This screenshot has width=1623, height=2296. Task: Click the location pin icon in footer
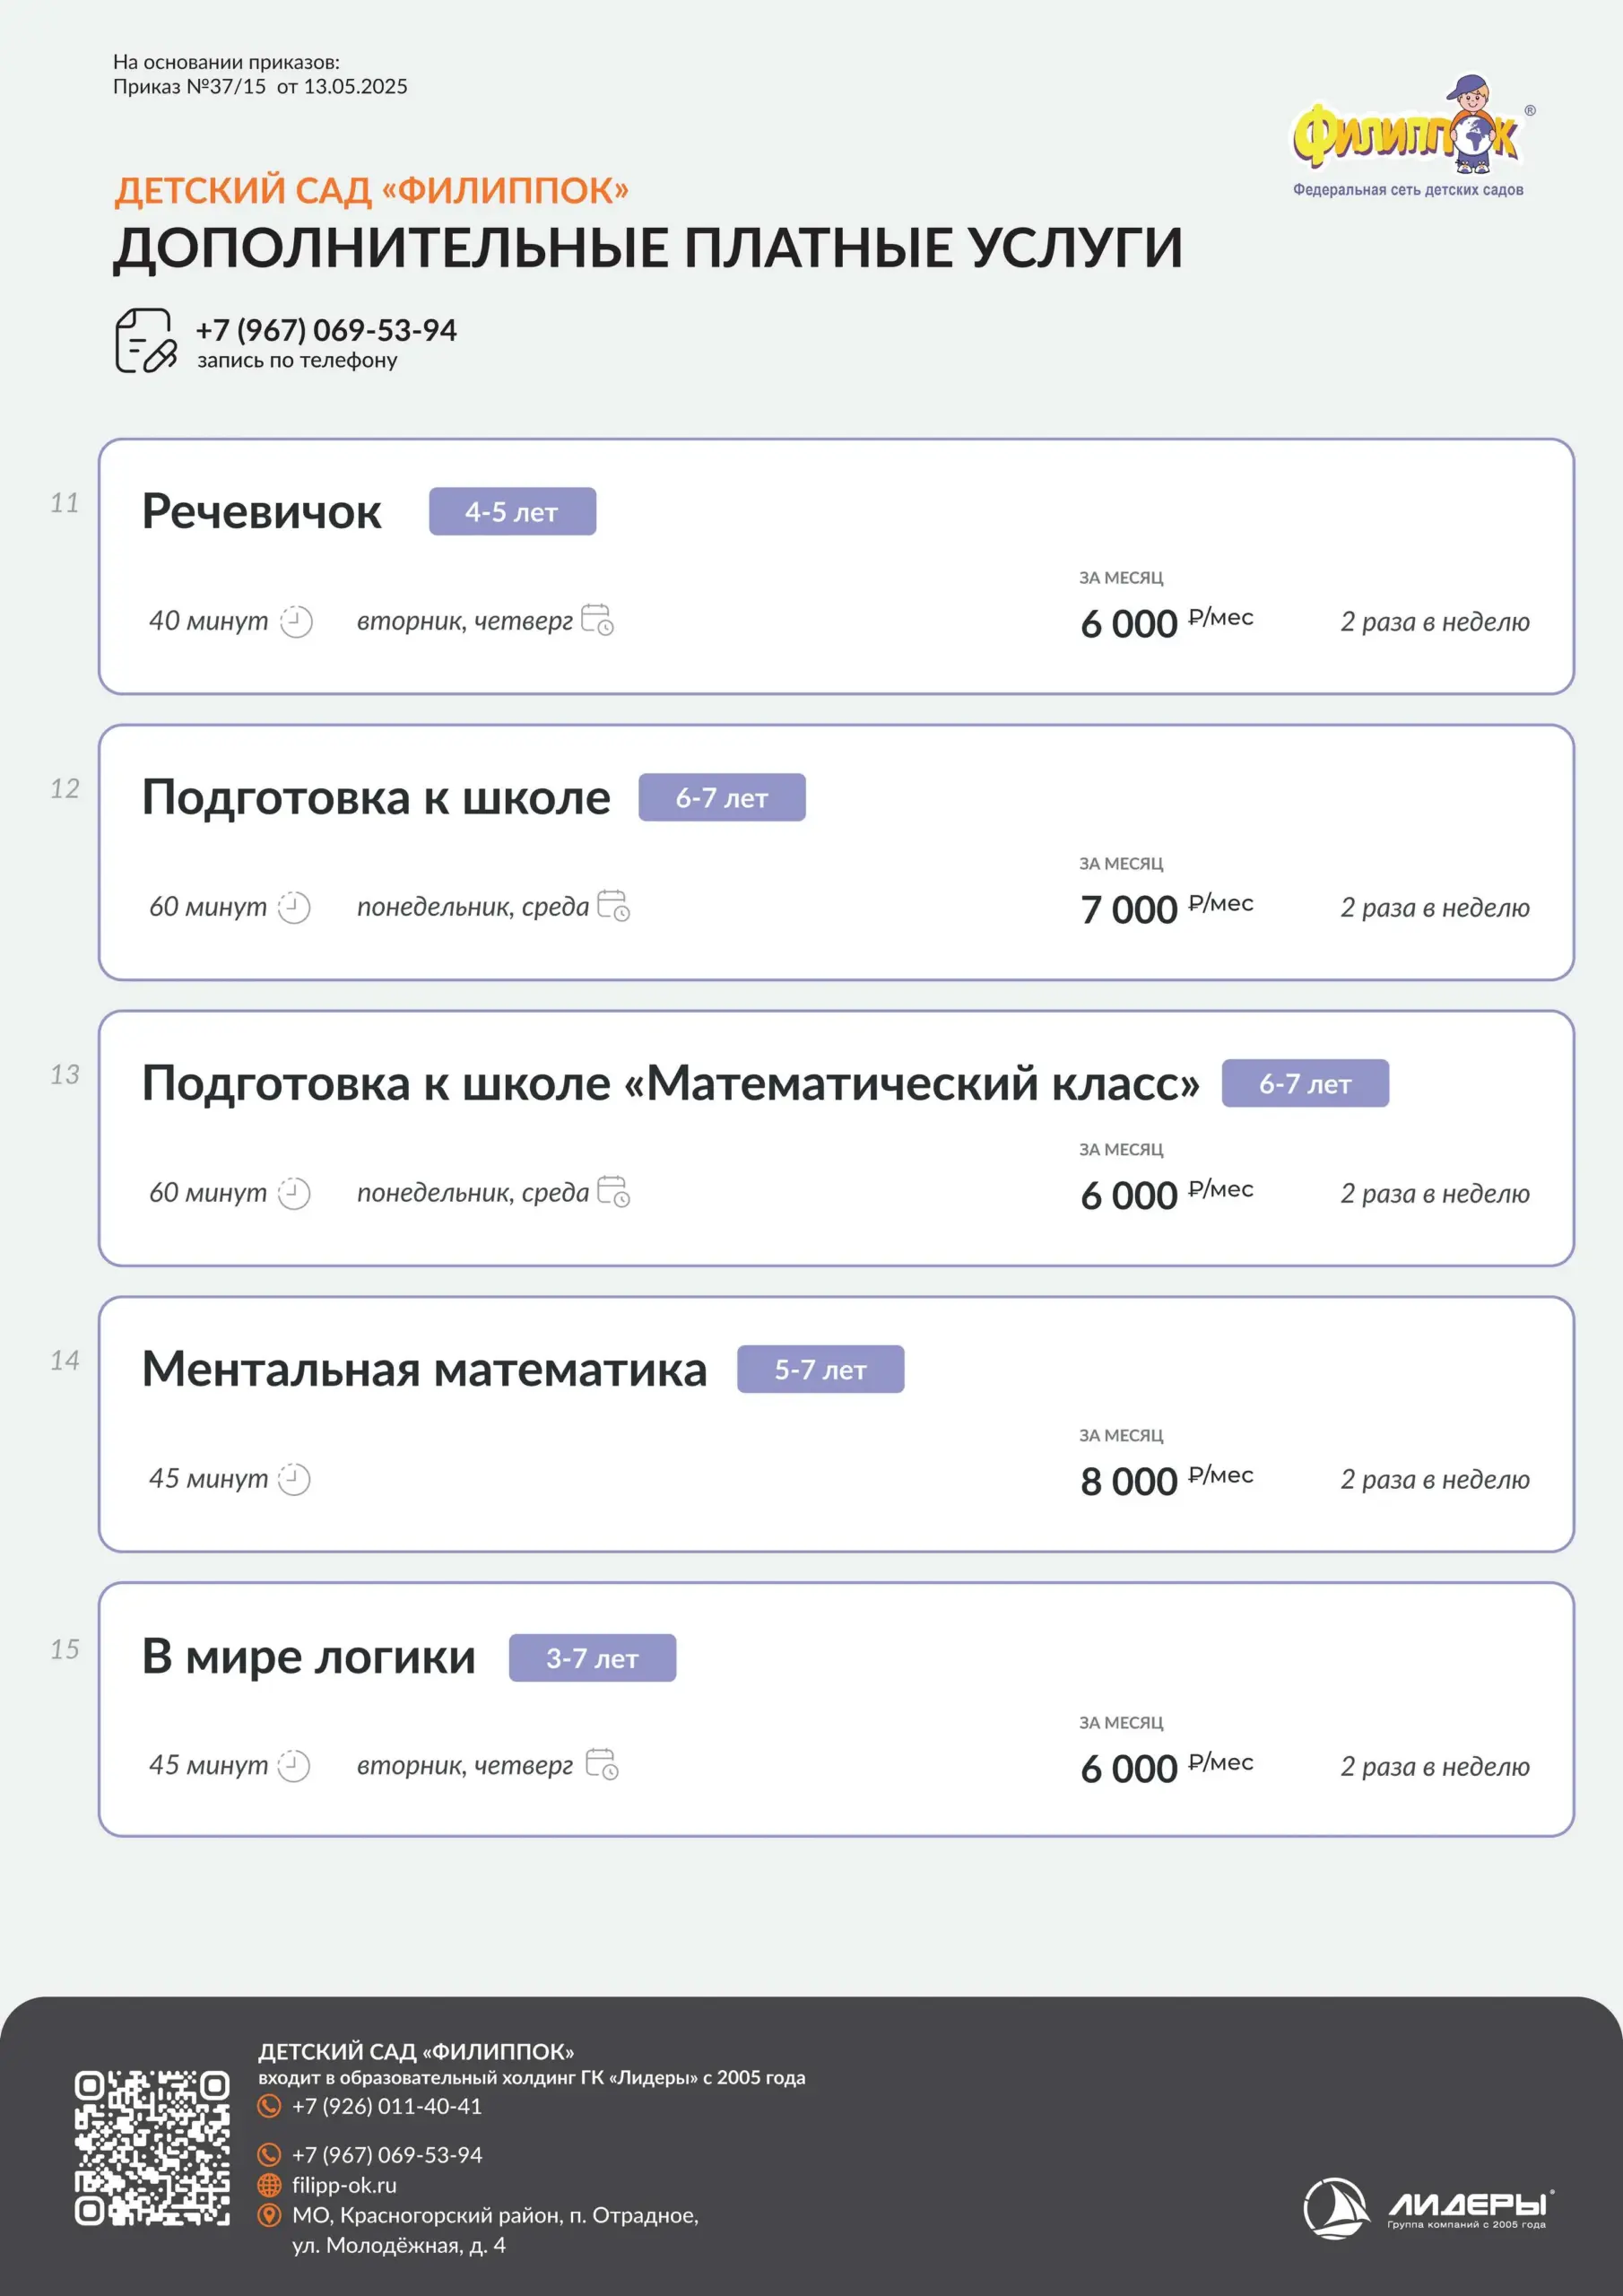[x=269, y=2215]
